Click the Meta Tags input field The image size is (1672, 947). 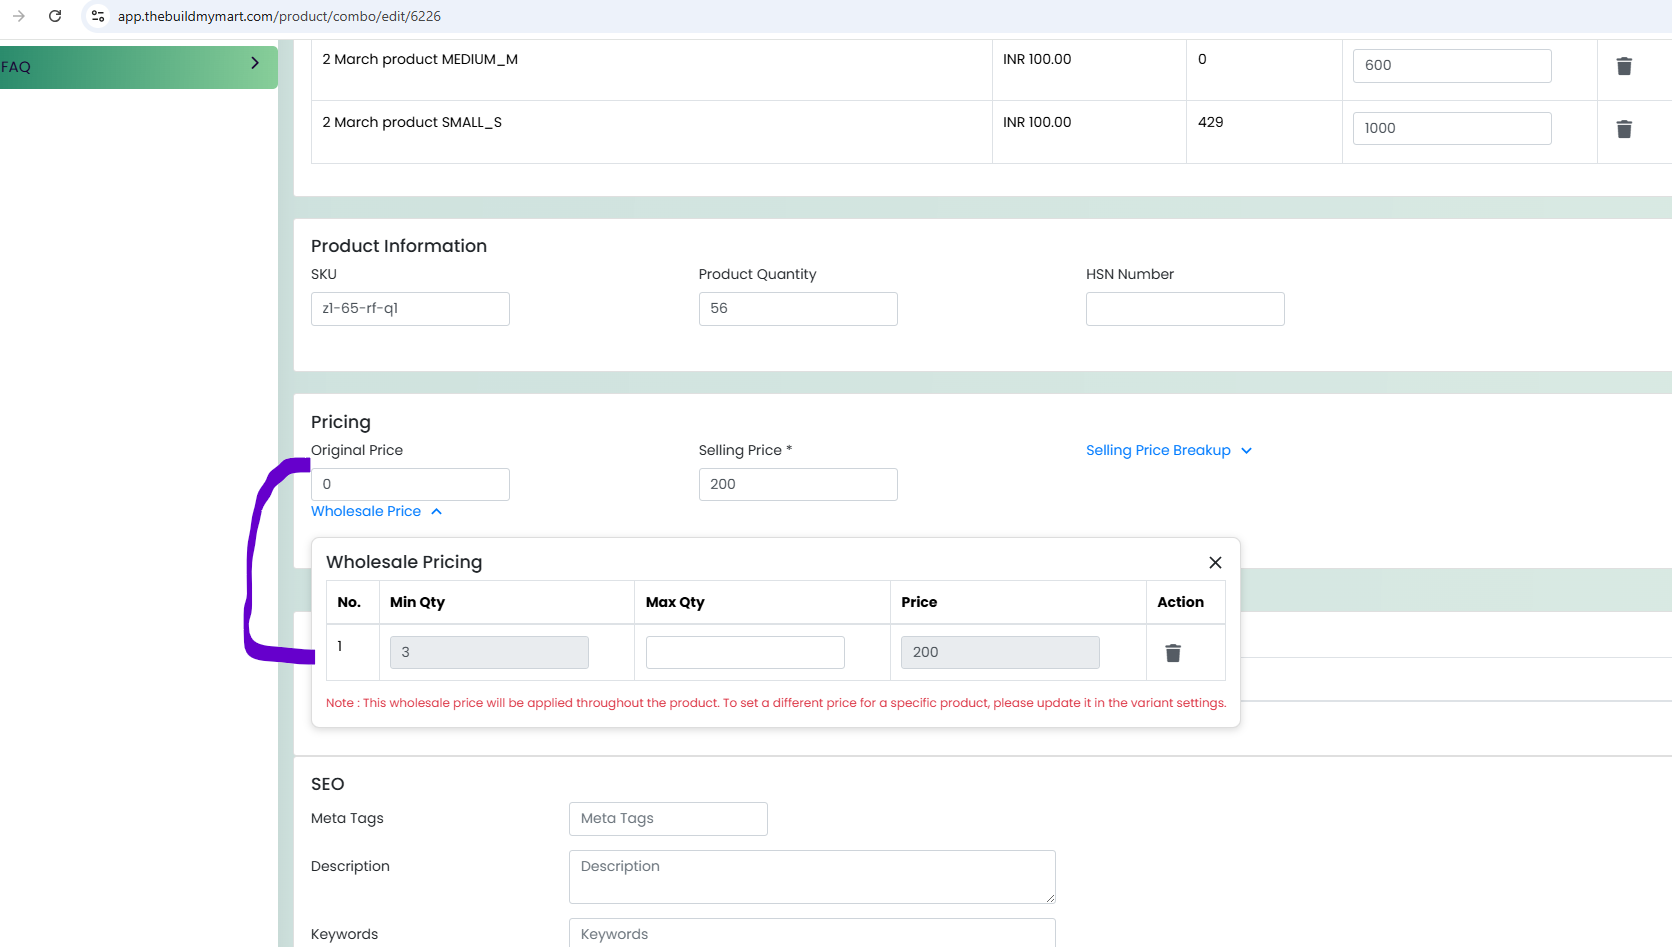(x=668, y=819)
